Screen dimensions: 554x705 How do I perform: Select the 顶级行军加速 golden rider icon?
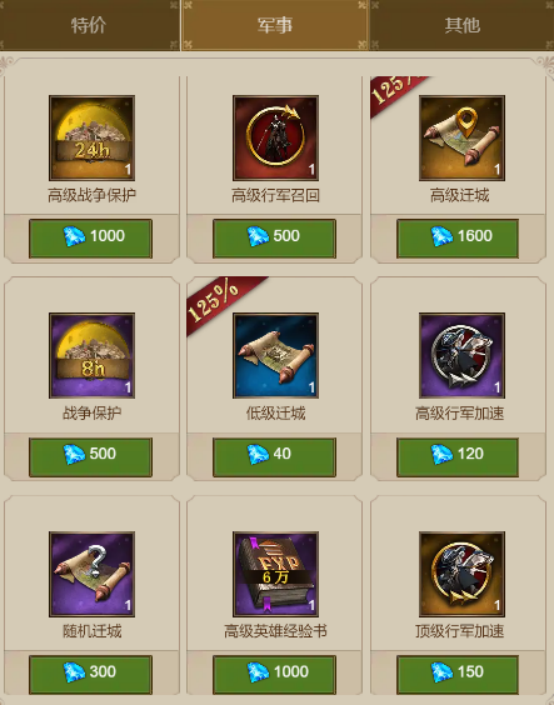462,574
